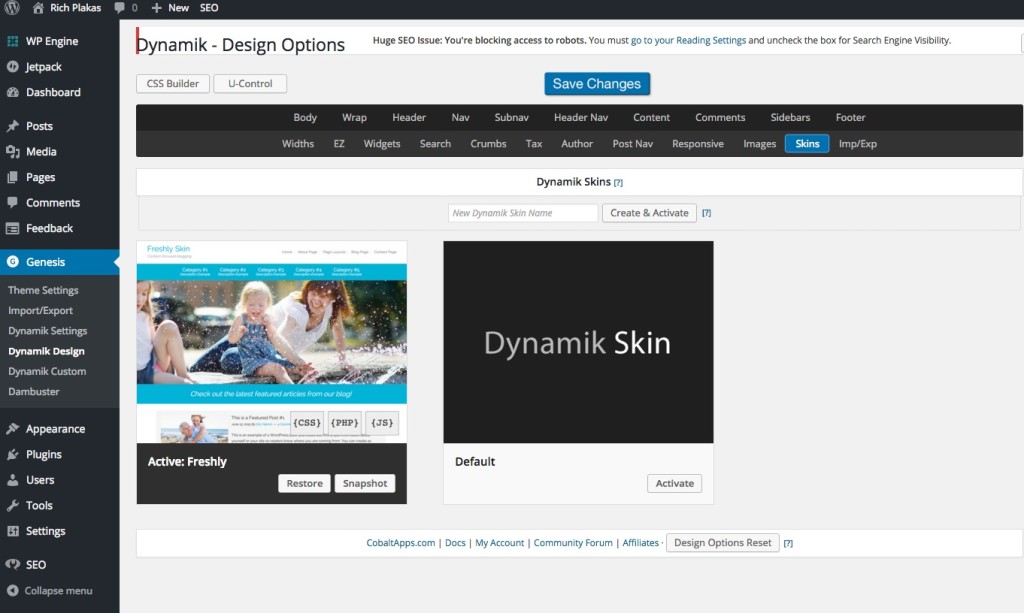Click the Users person icon
The height and width of the screenshot is (613, 1024).
click(x=12, y=480)
